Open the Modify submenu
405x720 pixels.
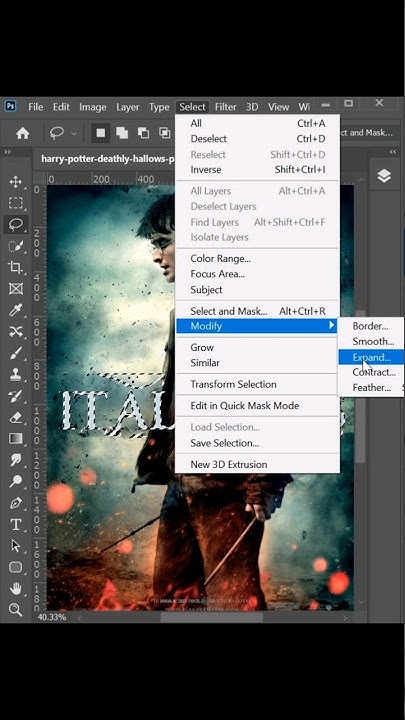click(258, 326)
